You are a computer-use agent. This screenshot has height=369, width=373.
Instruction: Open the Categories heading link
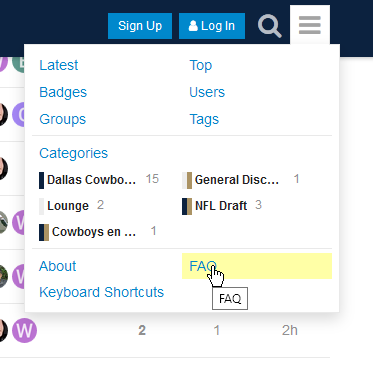pyautogui.click(x=74, y=153)
